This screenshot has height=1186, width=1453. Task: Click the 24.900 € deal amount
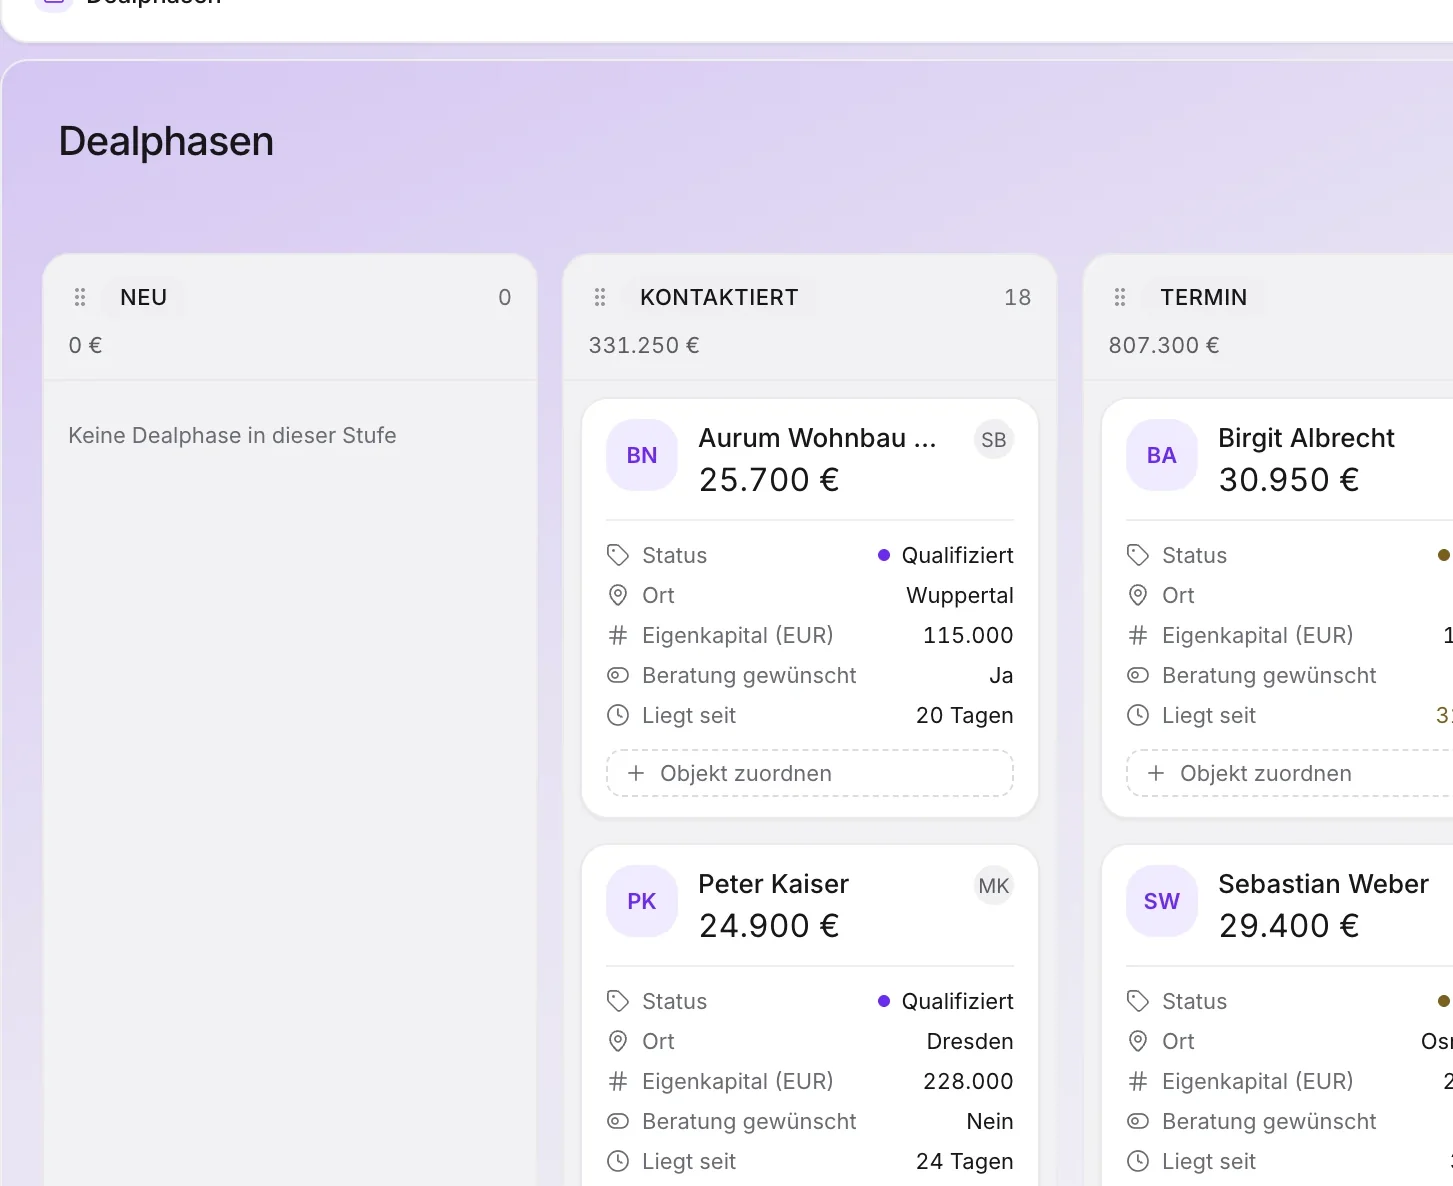(769, 926)
